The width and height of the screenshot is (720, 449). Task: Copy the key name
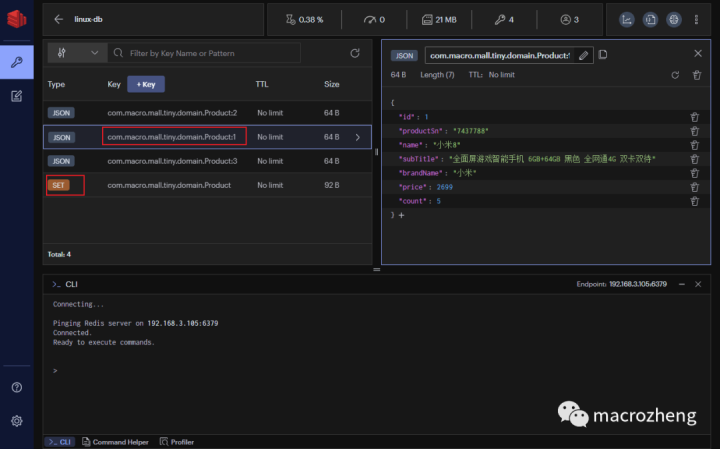(603, 55)
